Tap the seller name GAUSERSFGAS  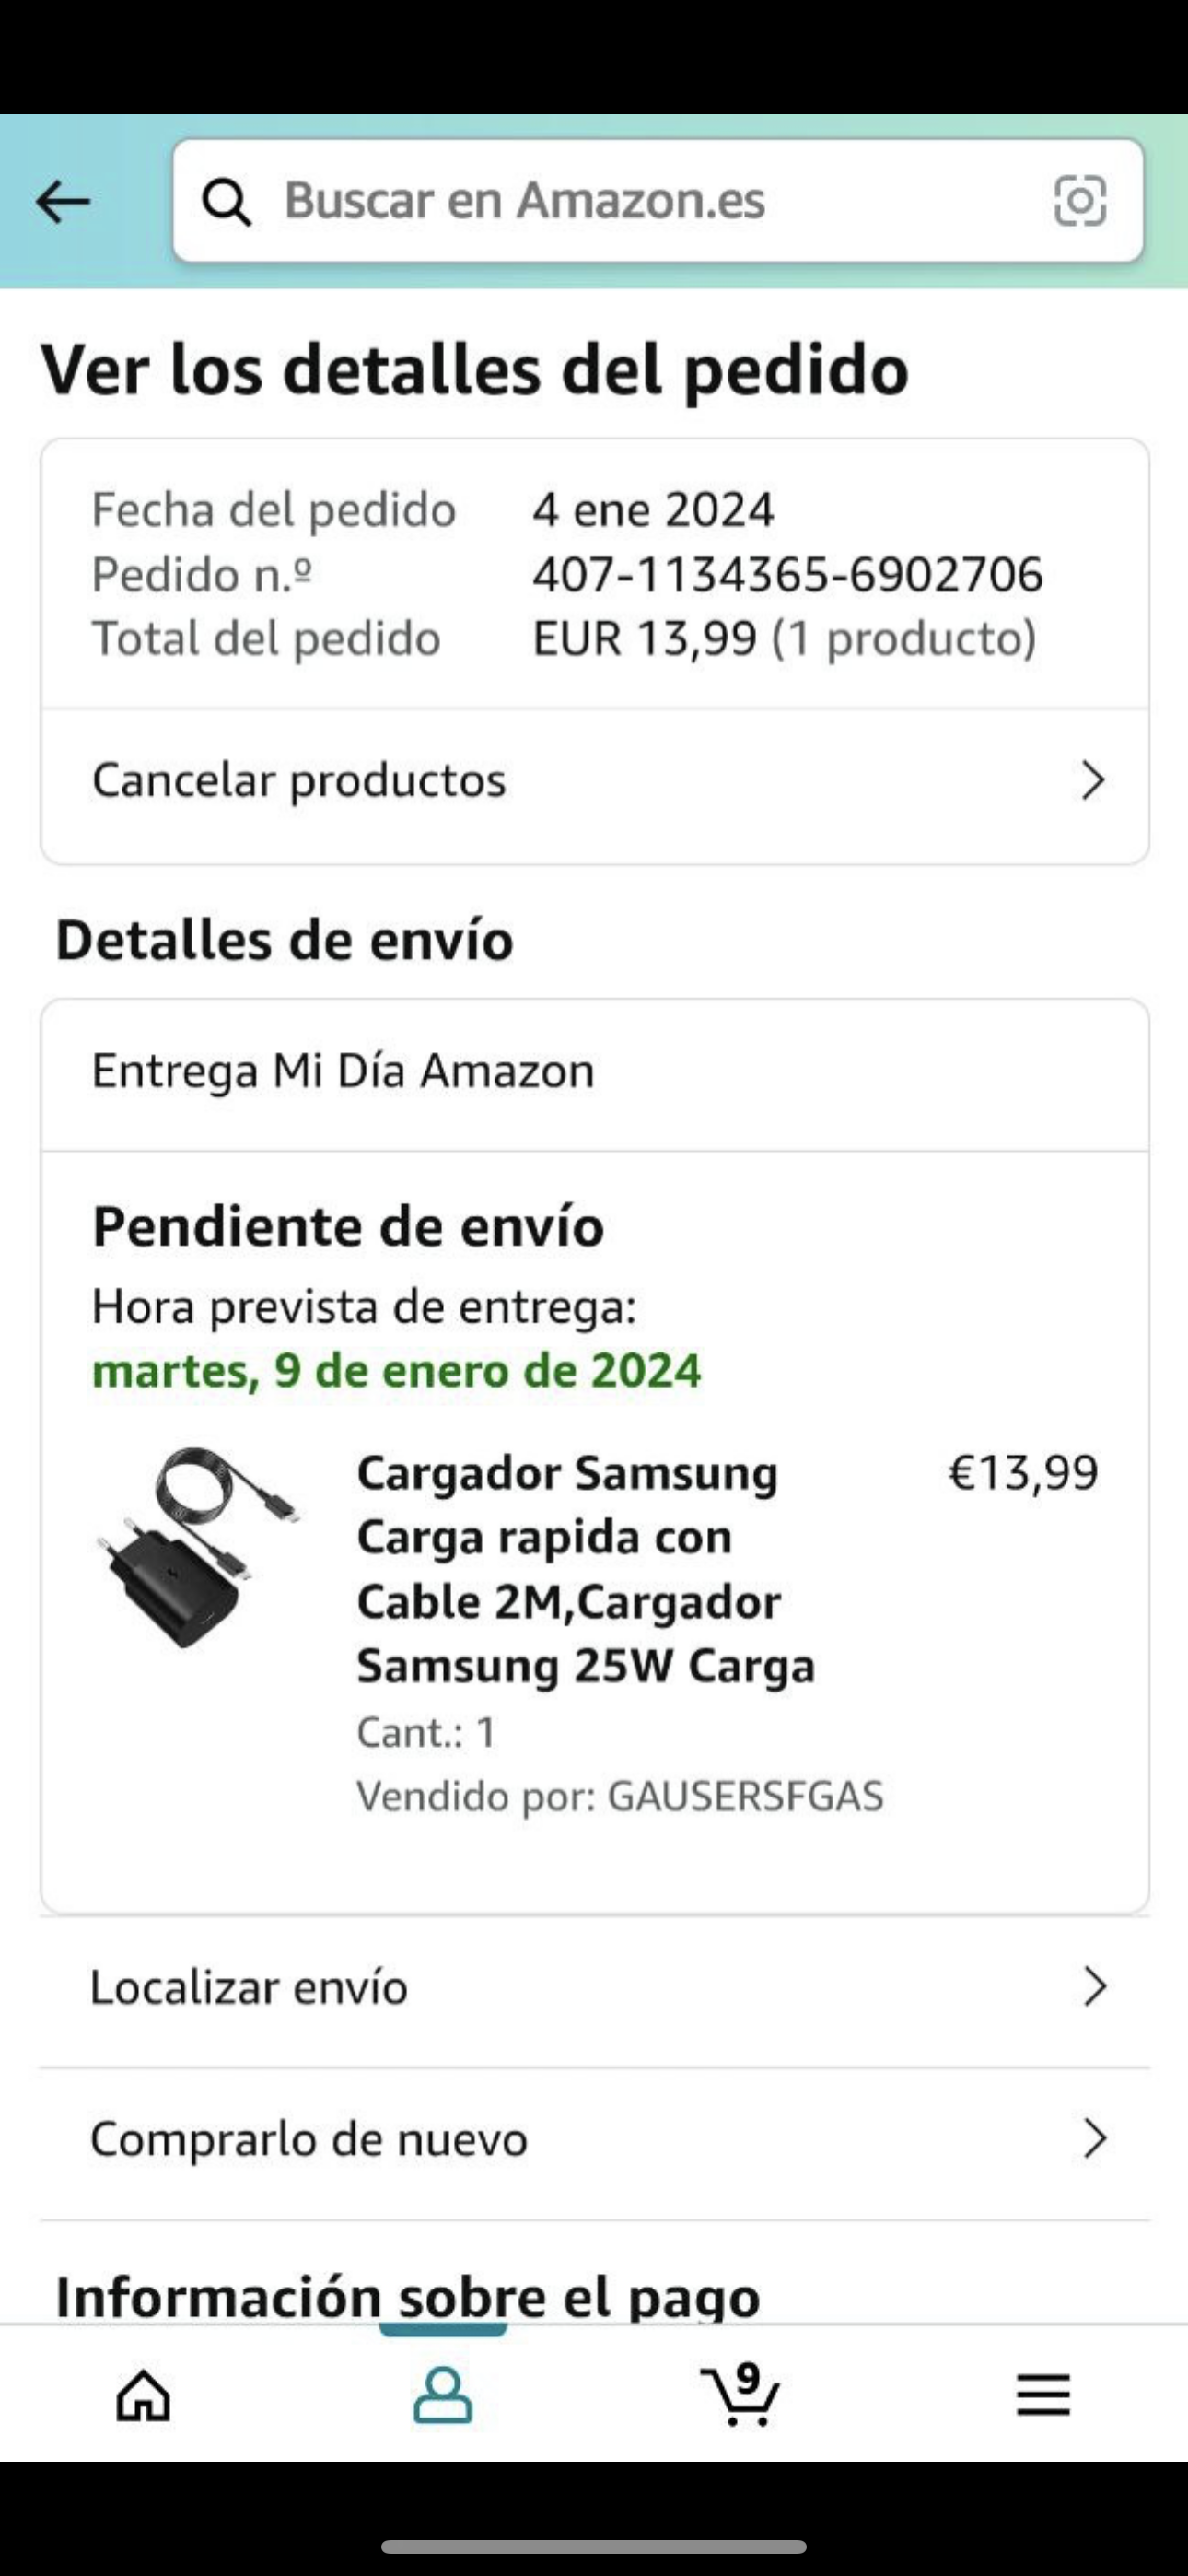coord(745,1797)
